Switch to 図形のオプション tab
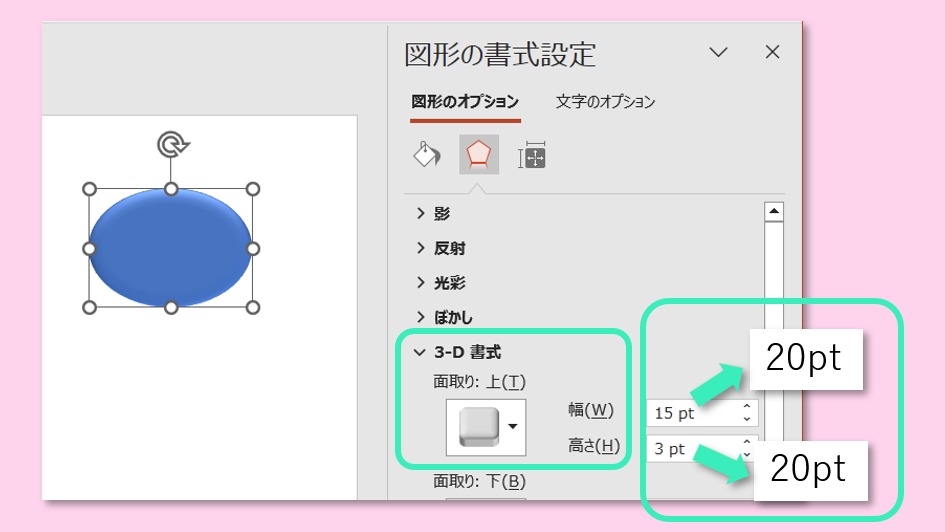 (x=465, y=102)
